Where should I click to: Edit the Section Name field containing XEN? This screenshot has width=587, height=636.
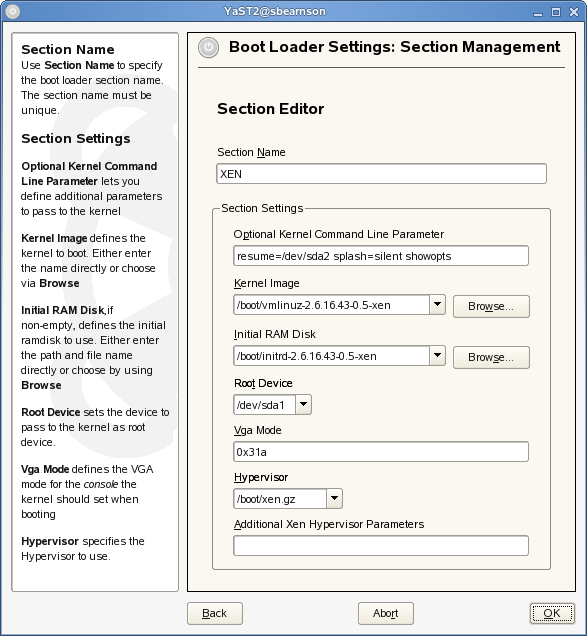381,174
